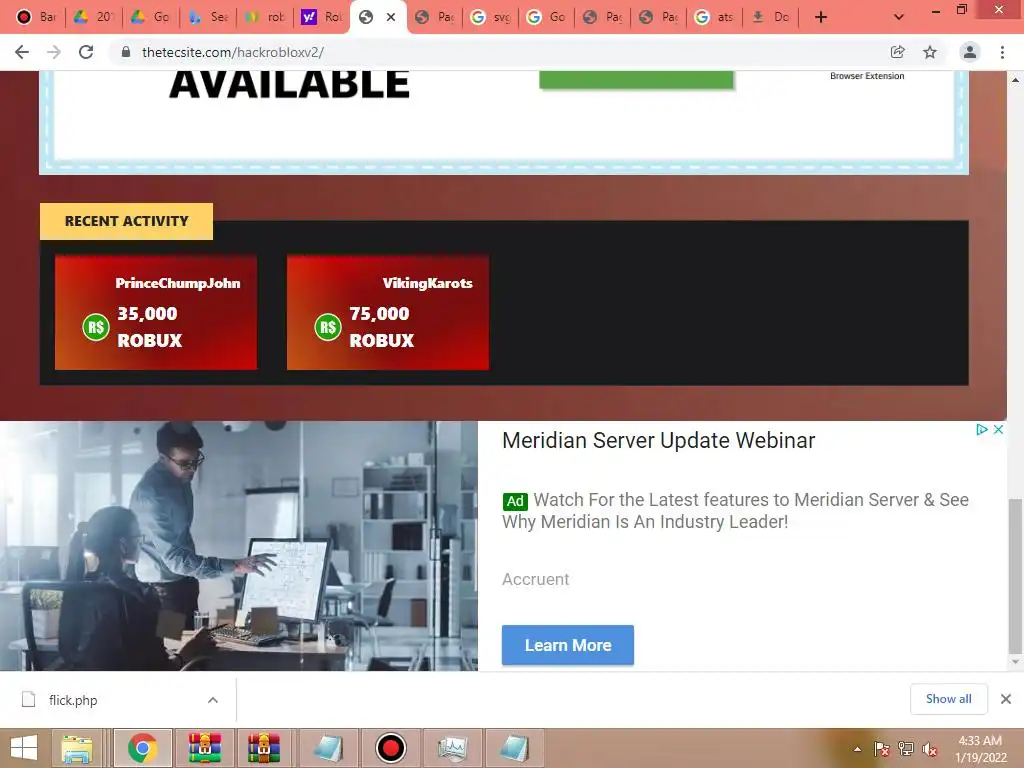Click the Learn More ad button
Viewport: 1024px width, 768px height.
568,645
